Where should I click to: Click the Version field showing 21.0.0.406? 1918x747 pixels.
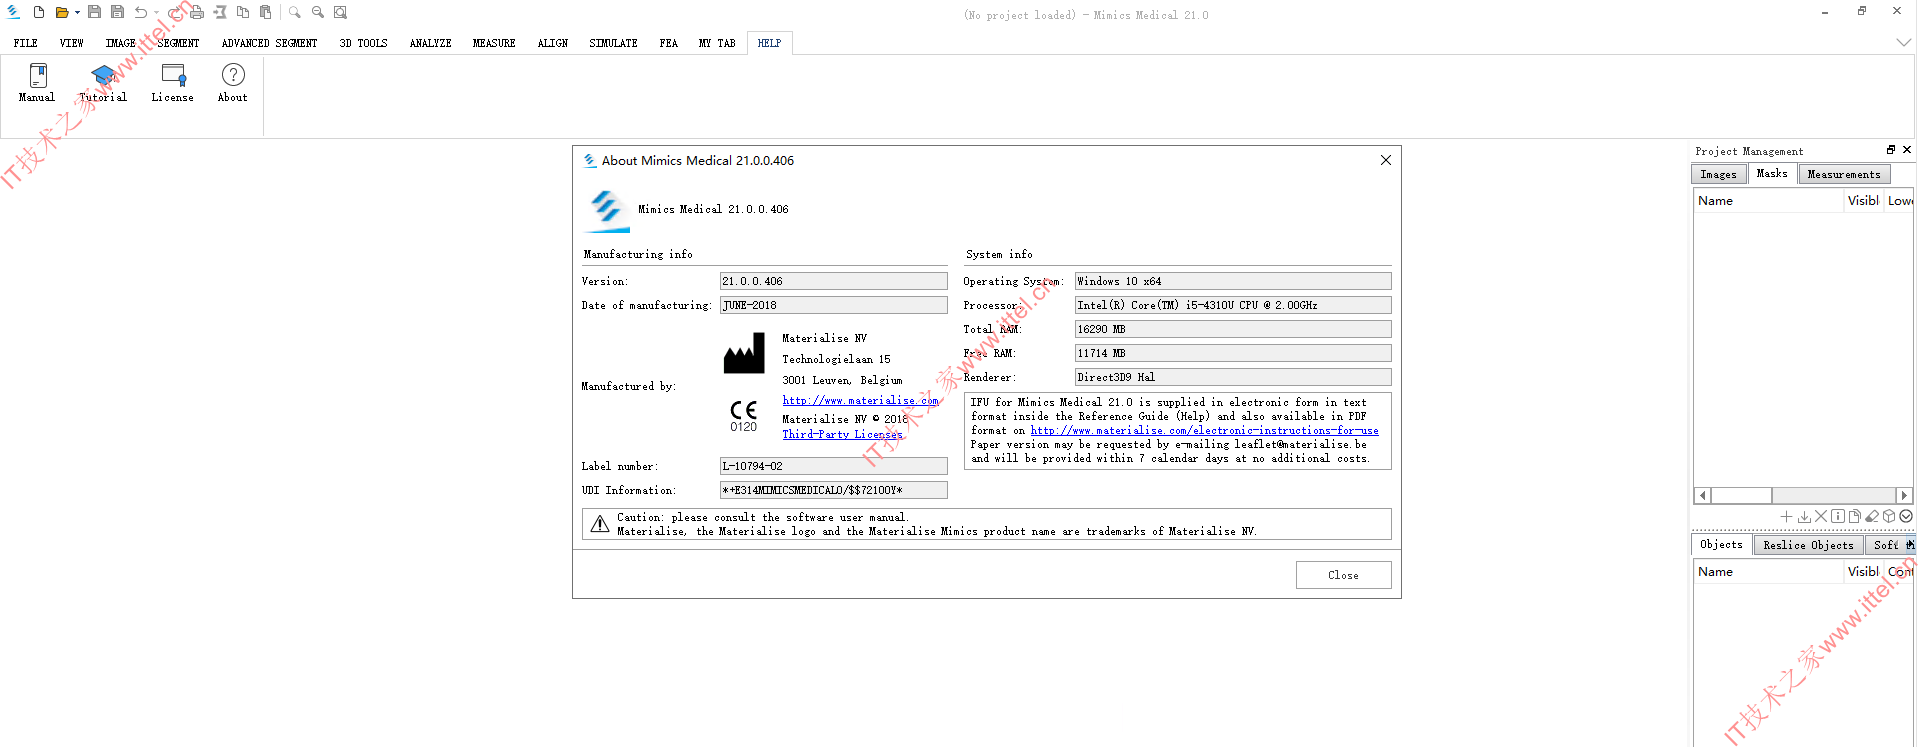click(834, 282)
